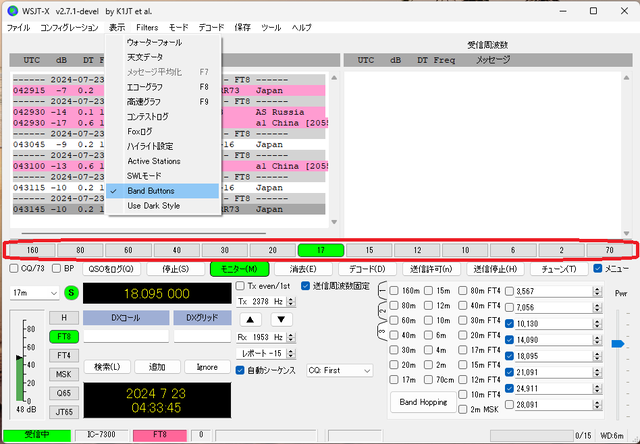Screen dimensions: 640x444
Task: Click the green S split indicator
Action: (x=71, y=293)
